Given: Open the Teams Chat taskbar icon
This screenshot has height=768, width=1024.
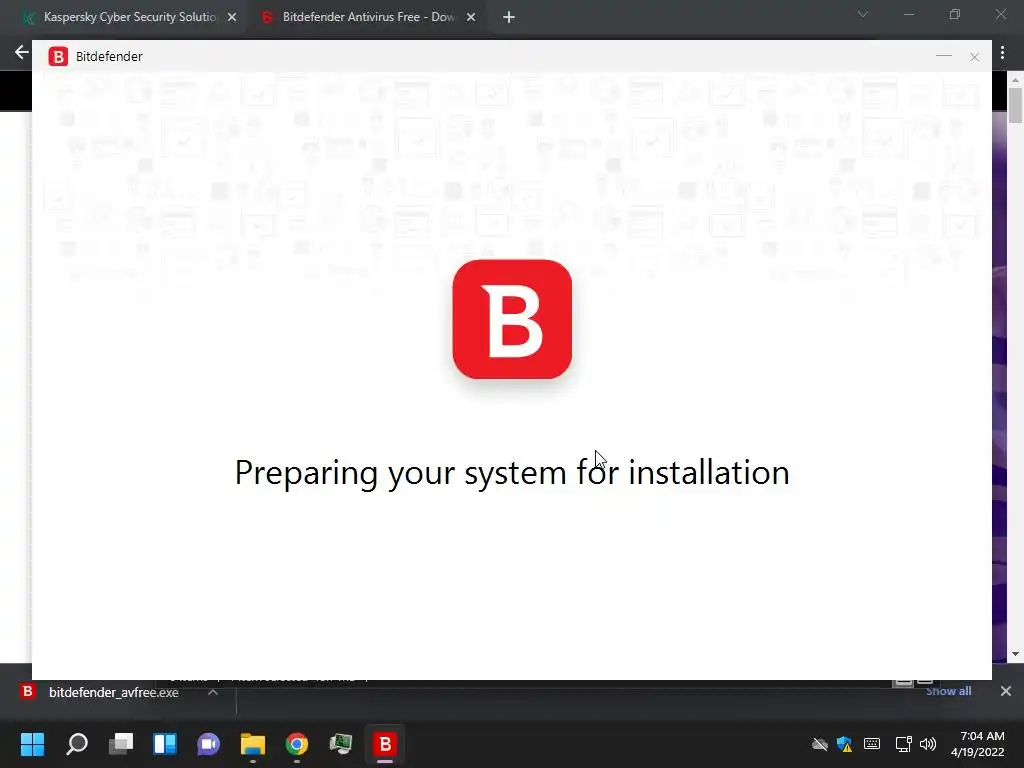Looking at the screenshot, I should pyautogui.click(x=208, y=744).
